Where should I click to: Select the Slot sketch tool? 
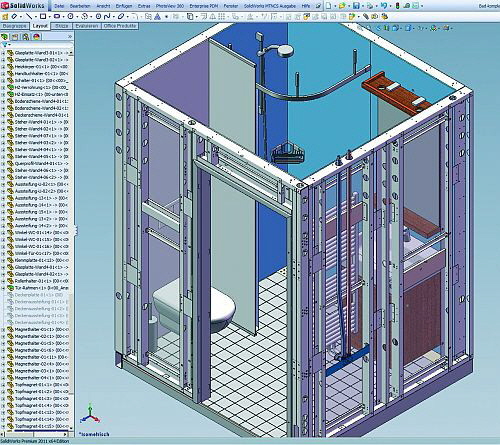tap(57, 16)
